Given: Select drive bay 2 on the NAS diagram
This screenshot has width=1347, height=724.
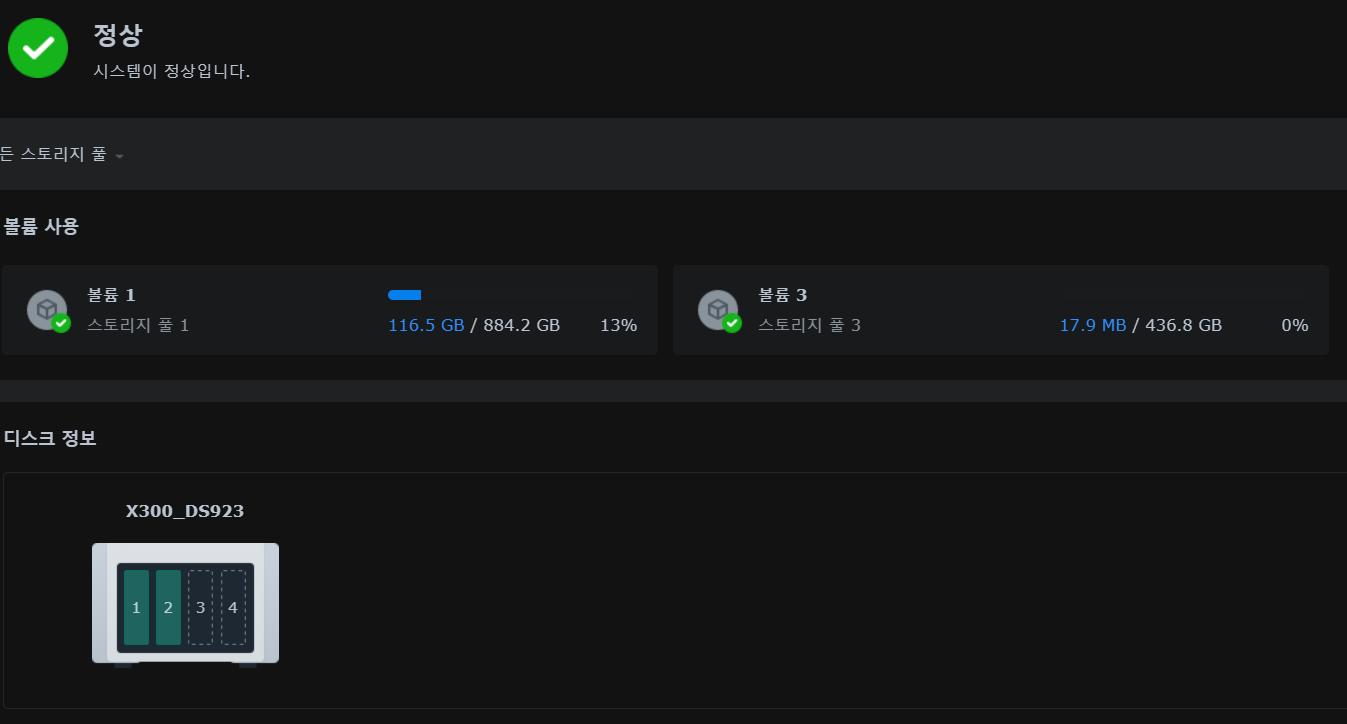Looking at the screenshot, I should point(168,607).
